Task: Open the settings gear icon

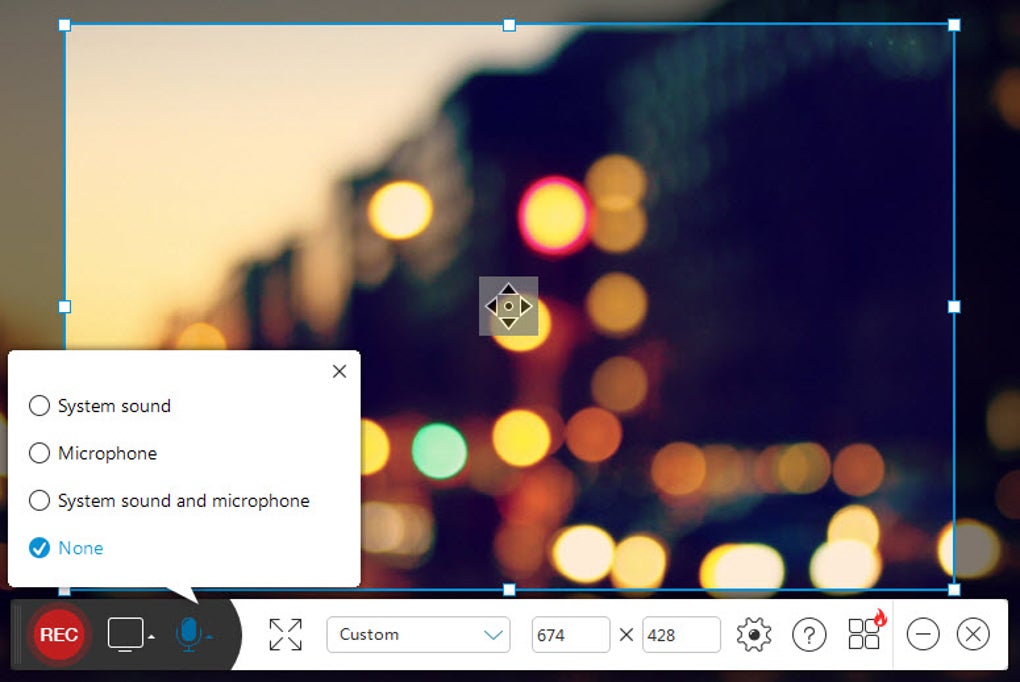Action: point(755,634)
